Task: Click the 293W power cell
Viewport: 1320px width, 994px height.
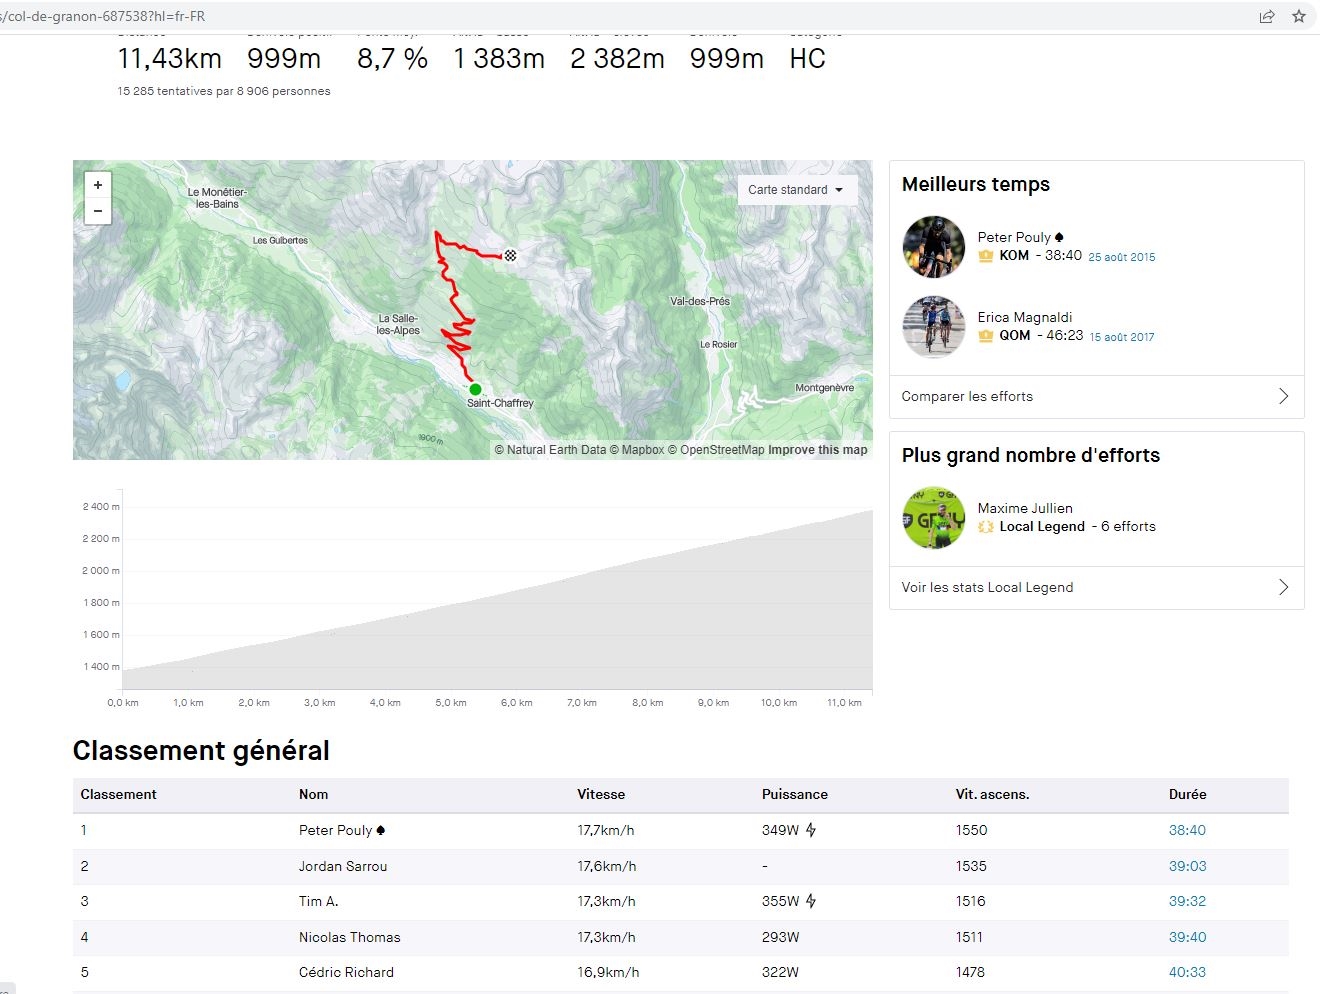Action: pyautogui.click(x=780, y=937)
